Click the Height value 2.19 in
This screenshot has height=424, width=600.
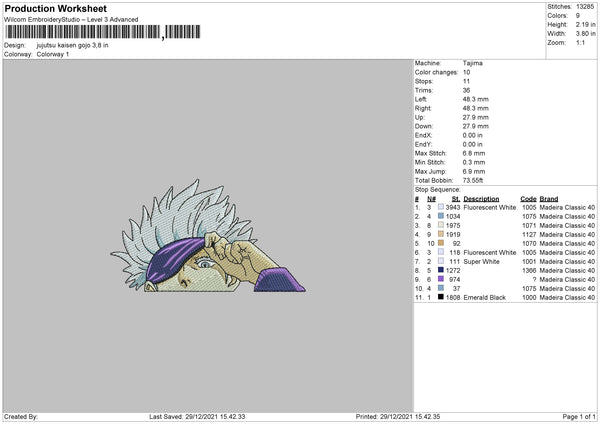tap(585, 24)
